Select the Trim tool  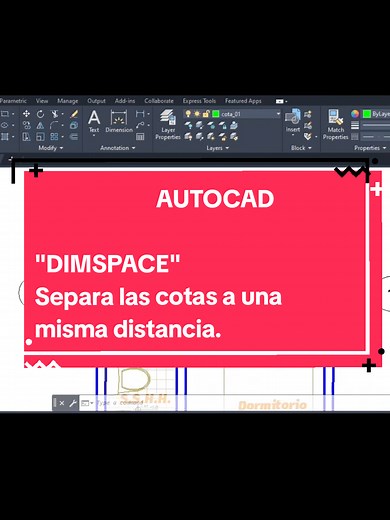54,114
